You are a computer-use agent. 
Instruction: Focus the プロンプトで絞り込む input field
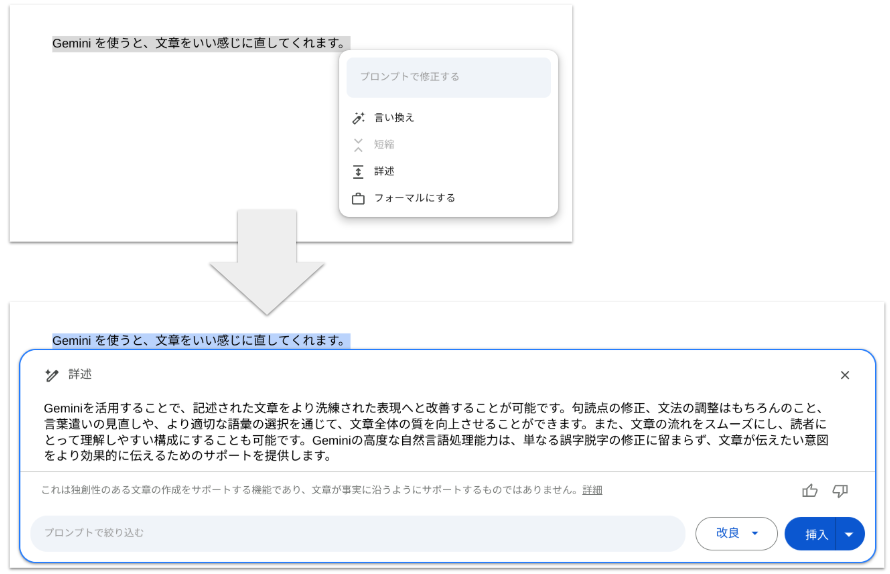tap(358, 534)
